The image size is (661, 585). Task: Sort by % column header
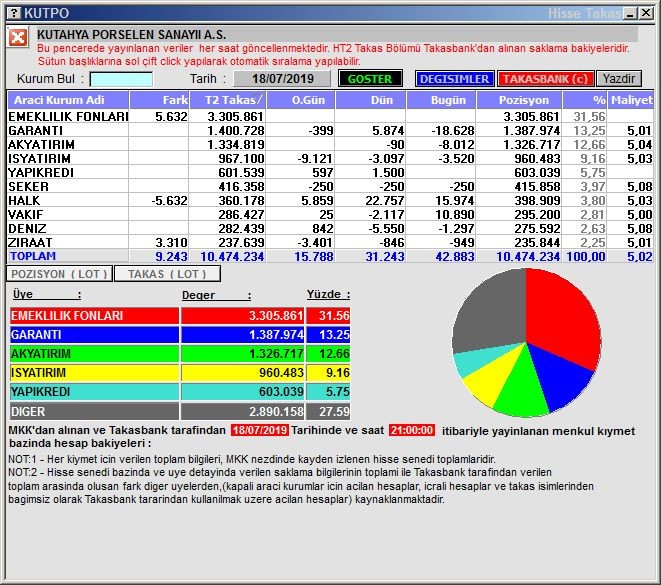pos(585,100)
